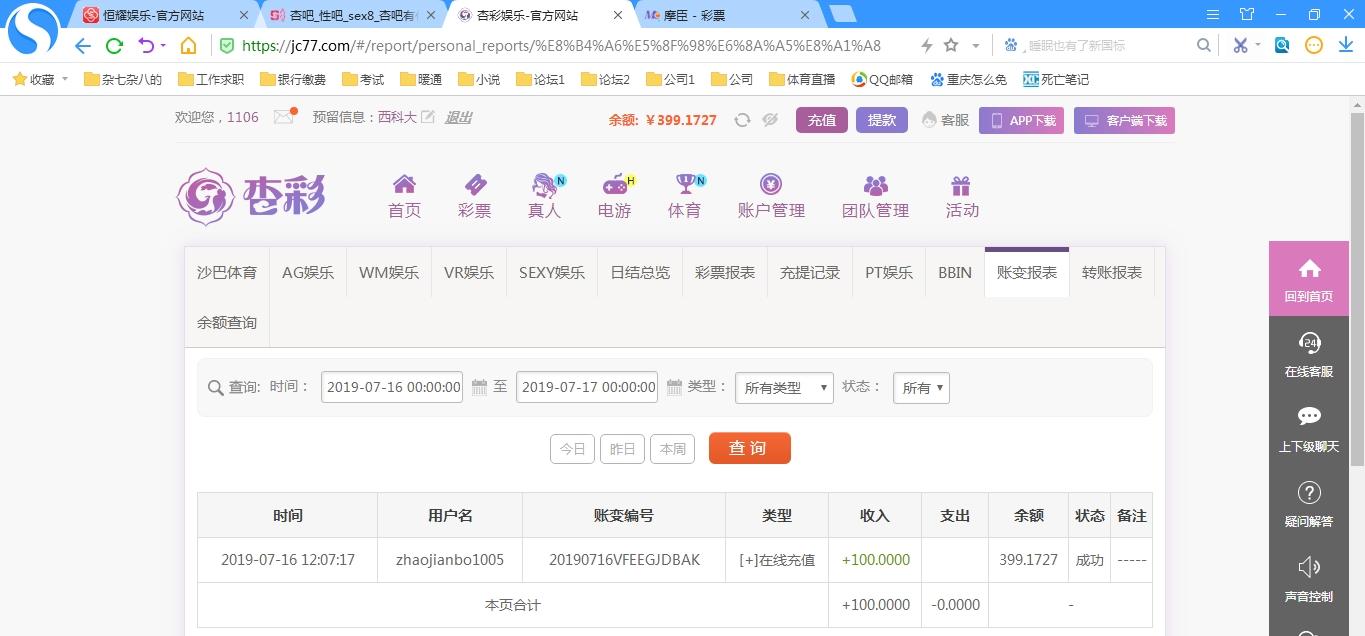Image resolution: width=1365 pixels, height=636 pixels.
Task: Open the end date calendar picker
Action: (x=674, y=387)
